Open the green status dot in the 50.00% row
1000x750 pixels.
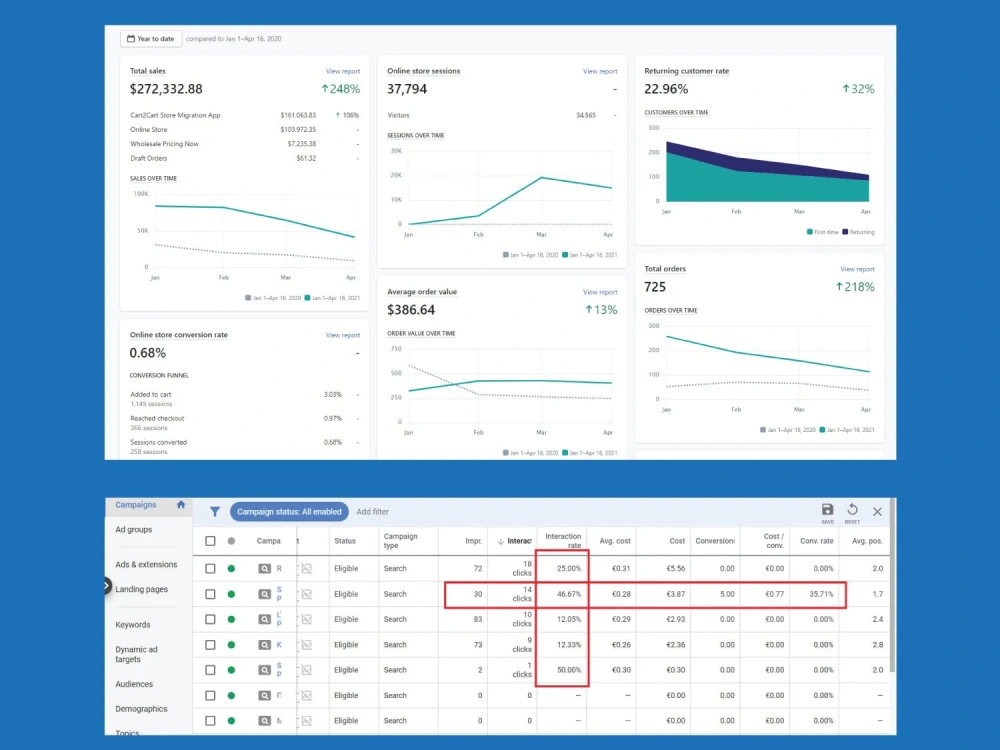click(x=231, y=670)
